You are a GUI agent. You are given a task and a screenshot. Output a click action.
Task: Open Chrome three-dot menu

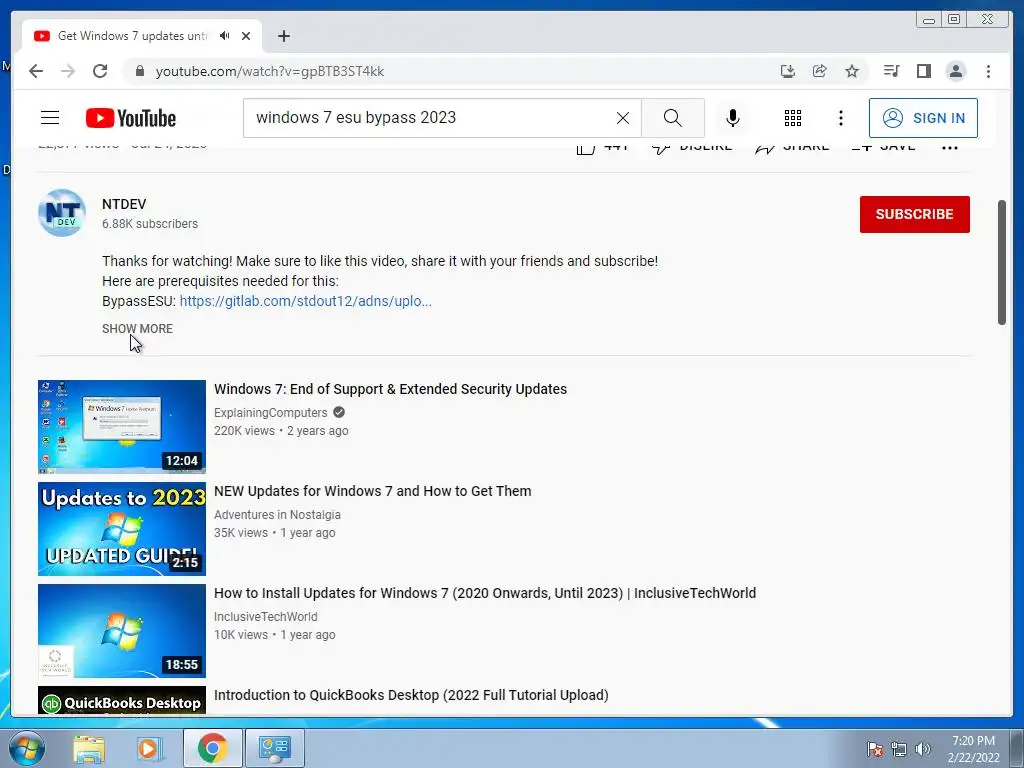988,71
